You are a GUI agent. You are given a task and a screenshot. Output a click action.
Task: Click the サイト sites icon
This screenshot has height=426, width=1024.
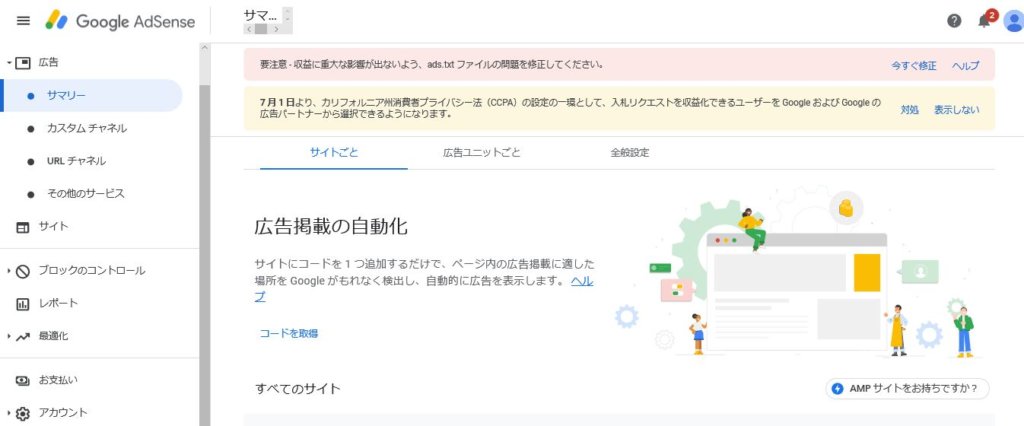pyautogui.click(x=23, y=227)
